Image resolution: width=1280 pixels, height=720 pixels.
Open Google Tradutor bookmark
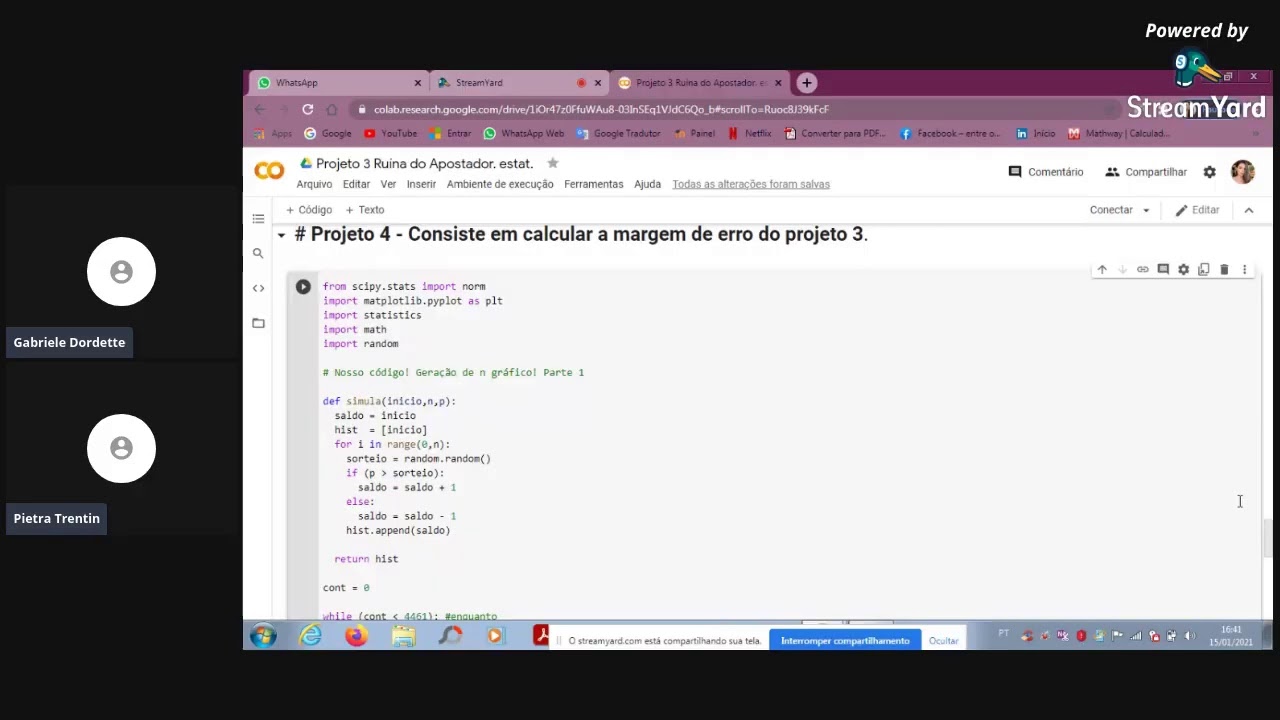coord(619,133)
